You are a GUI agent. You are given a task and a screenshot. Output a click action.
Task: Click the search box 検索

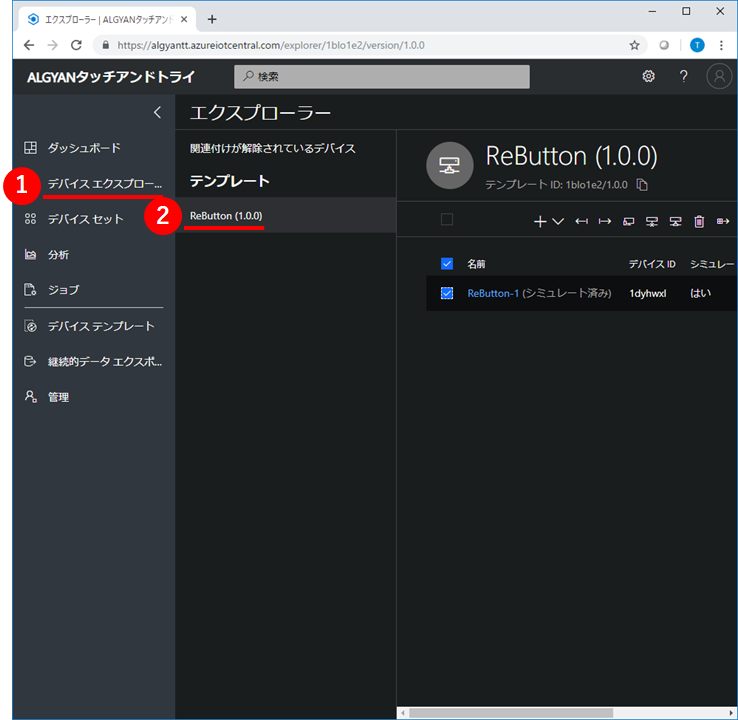click(x=382, y=77)
